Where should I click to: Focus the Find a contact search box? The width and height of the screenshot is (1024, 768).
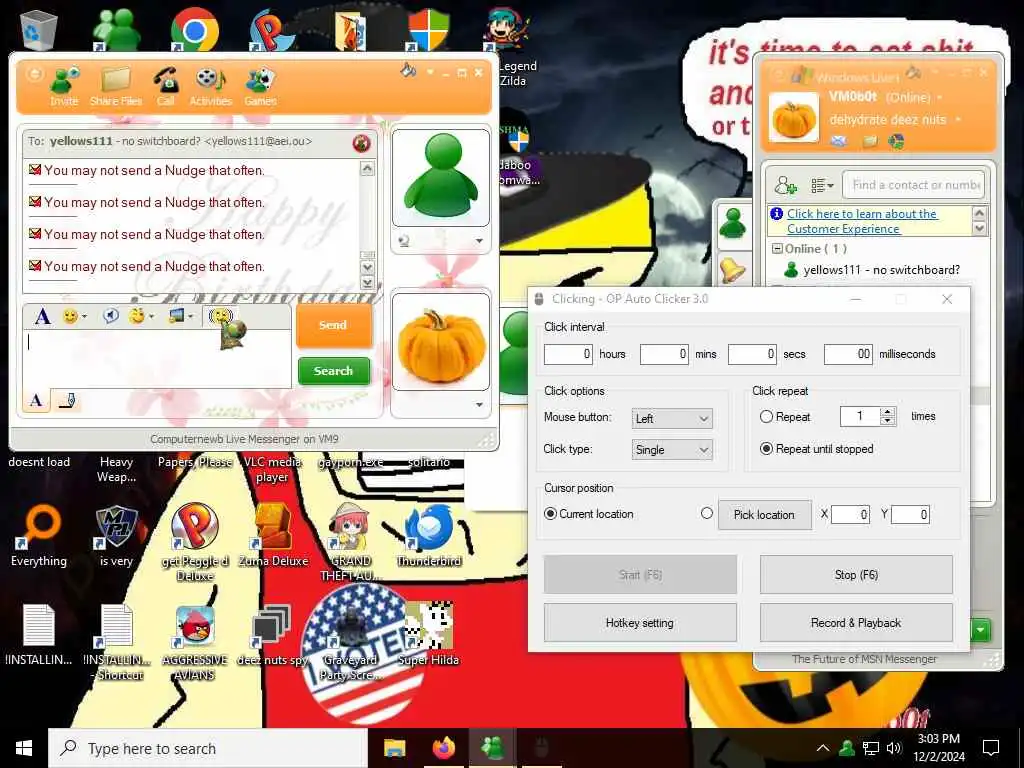pos(914,185)
